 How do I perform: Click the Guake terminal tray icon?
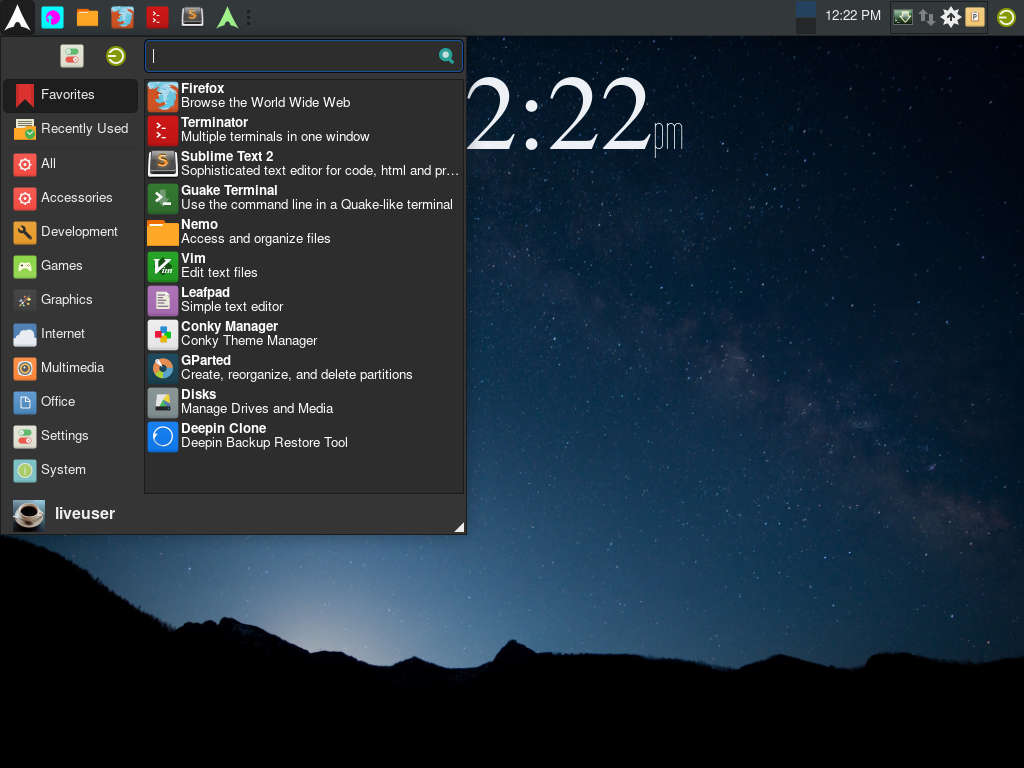903,17
